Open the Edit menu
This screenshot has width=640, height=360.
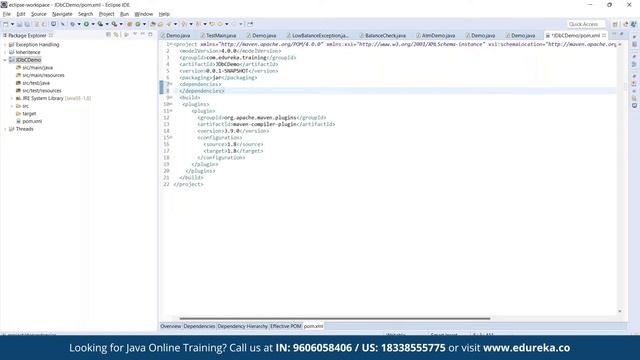point(21,14)
